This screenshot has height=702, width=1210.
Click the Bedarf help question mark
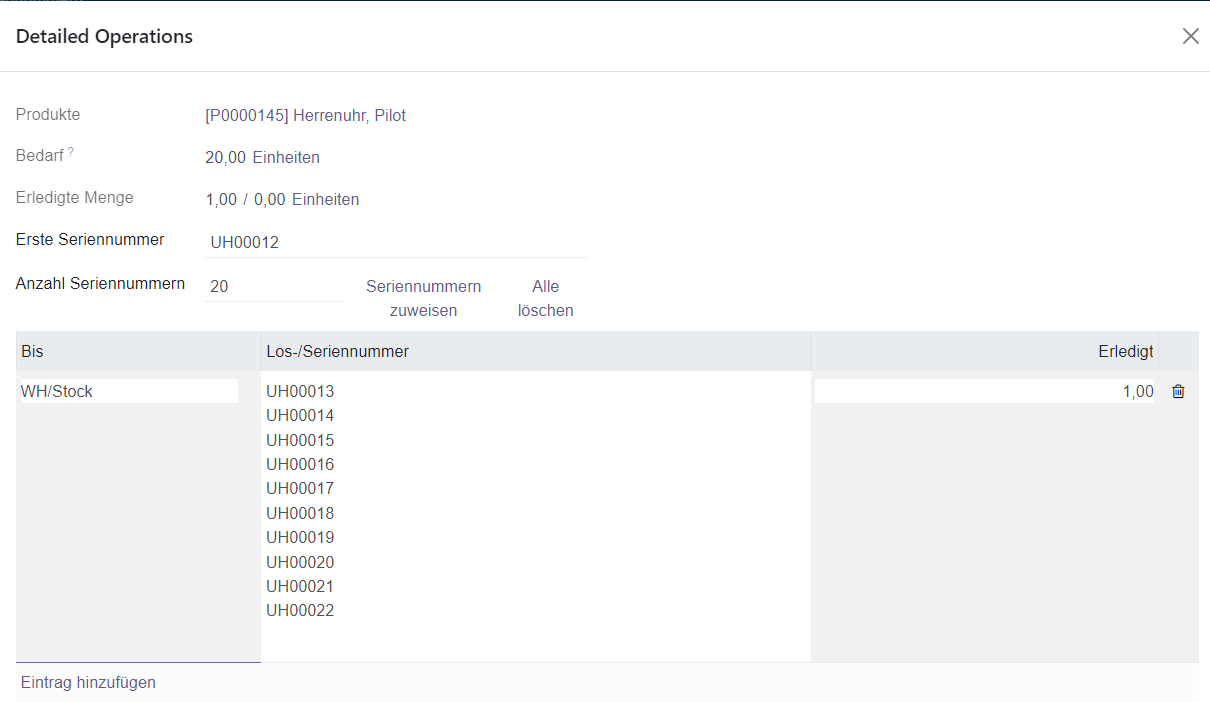tap(71, 152)
